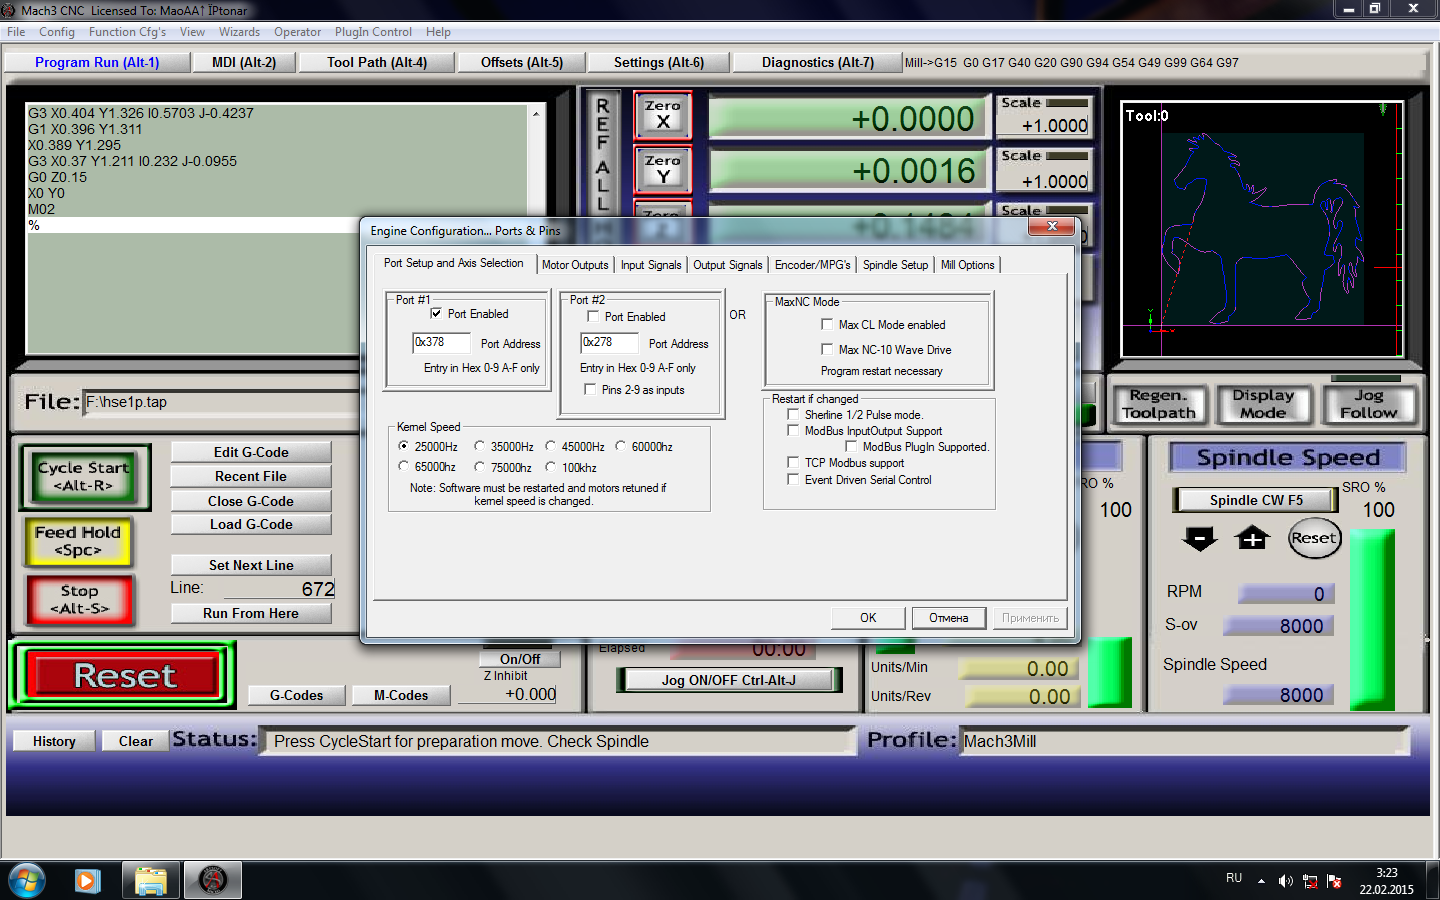Viewport: 1440px width, 900px height.
Task: Click the toolpath horse preview display
Action: (x=1262, y=229)
